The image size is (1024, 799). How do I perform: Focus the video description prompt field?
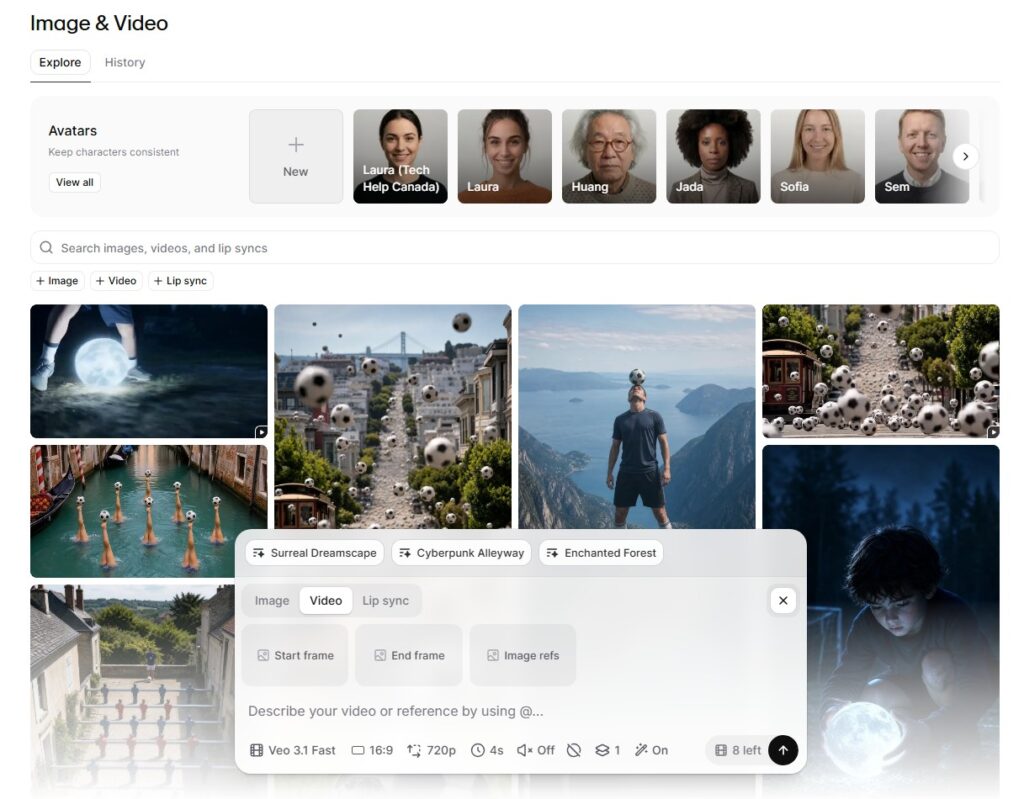click(x=520, y=711)
